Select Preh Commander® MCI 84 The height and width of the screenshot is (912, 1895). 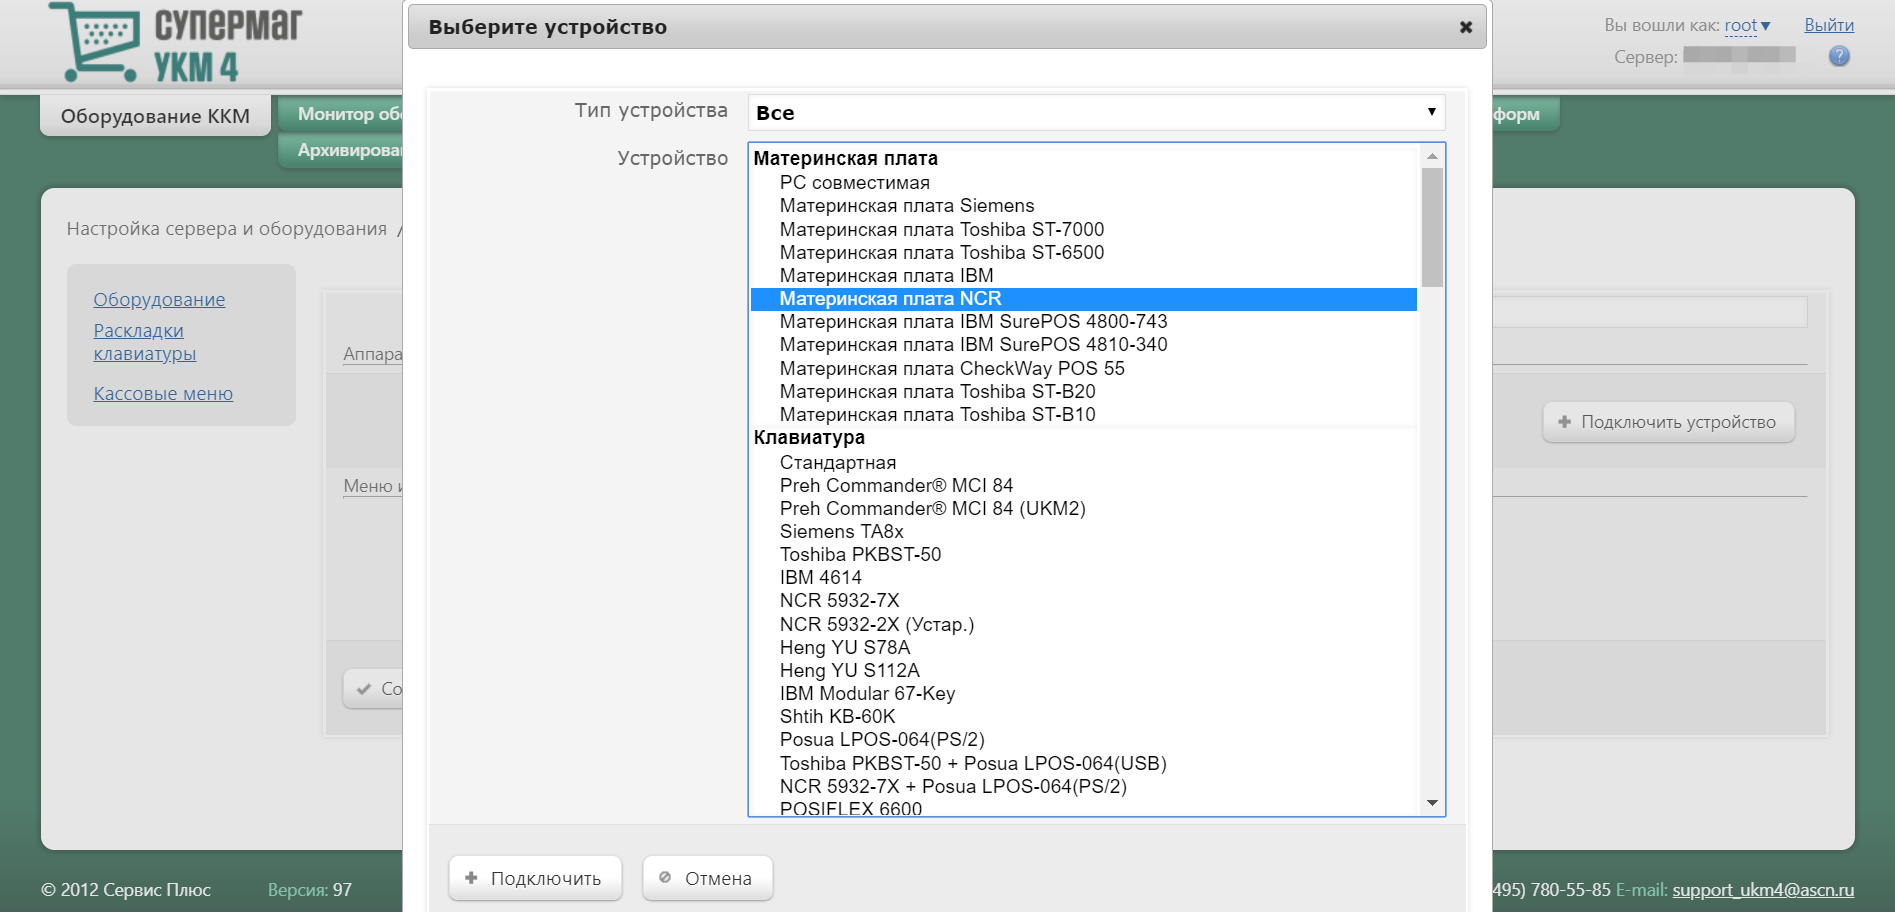tap(1084, 485)
